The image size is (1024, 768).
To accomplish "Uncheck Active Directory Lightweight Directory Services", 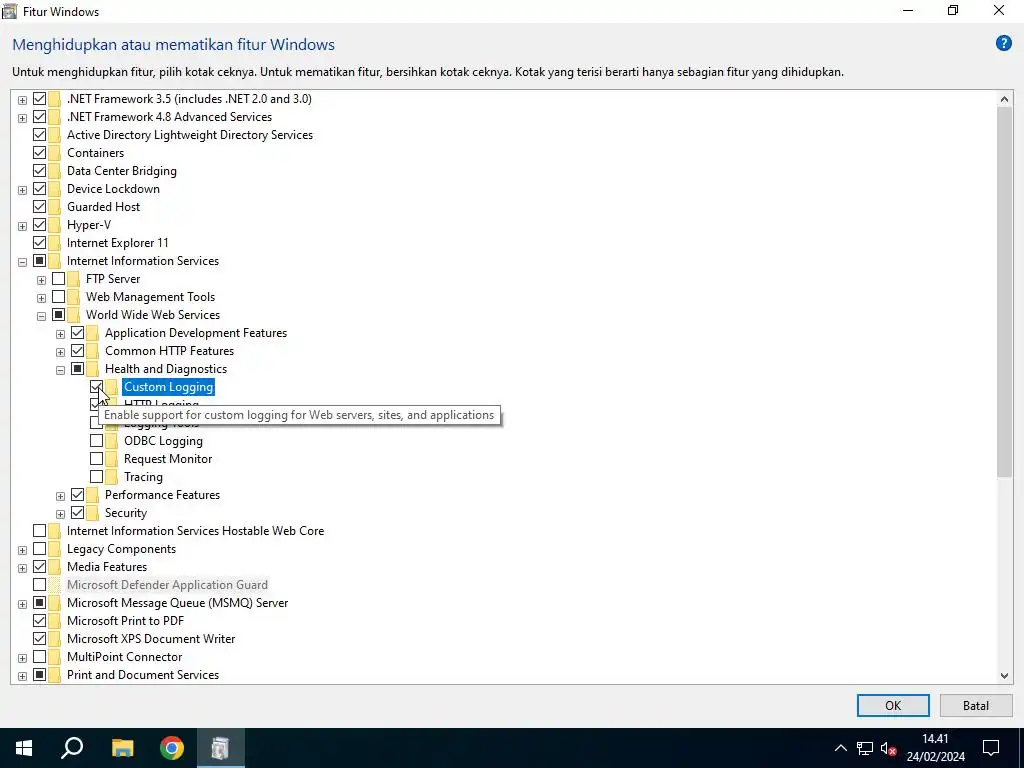I will pyautogui.click(x=39, y=135).
